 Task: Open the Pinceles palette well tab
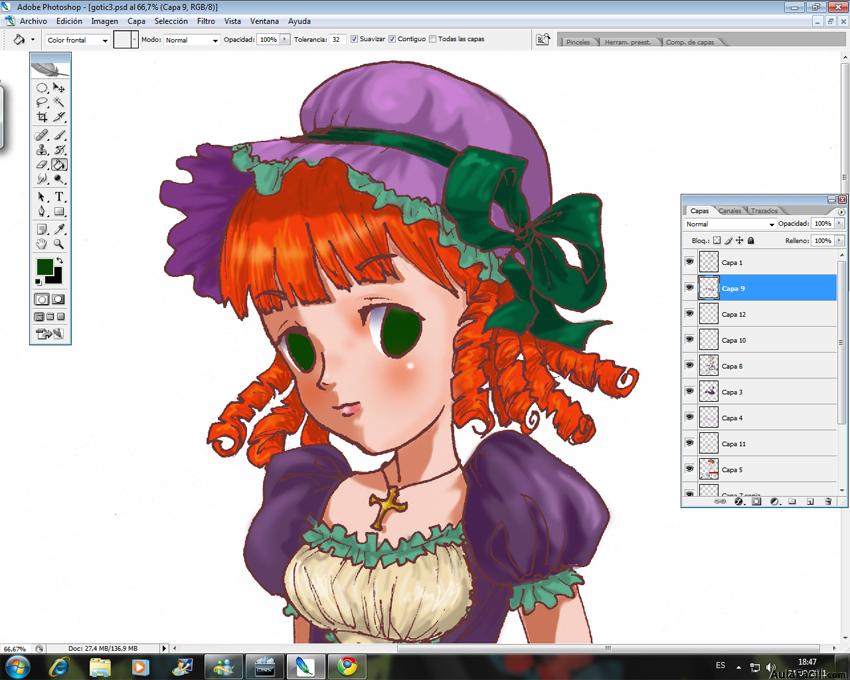tap(578, 42)
